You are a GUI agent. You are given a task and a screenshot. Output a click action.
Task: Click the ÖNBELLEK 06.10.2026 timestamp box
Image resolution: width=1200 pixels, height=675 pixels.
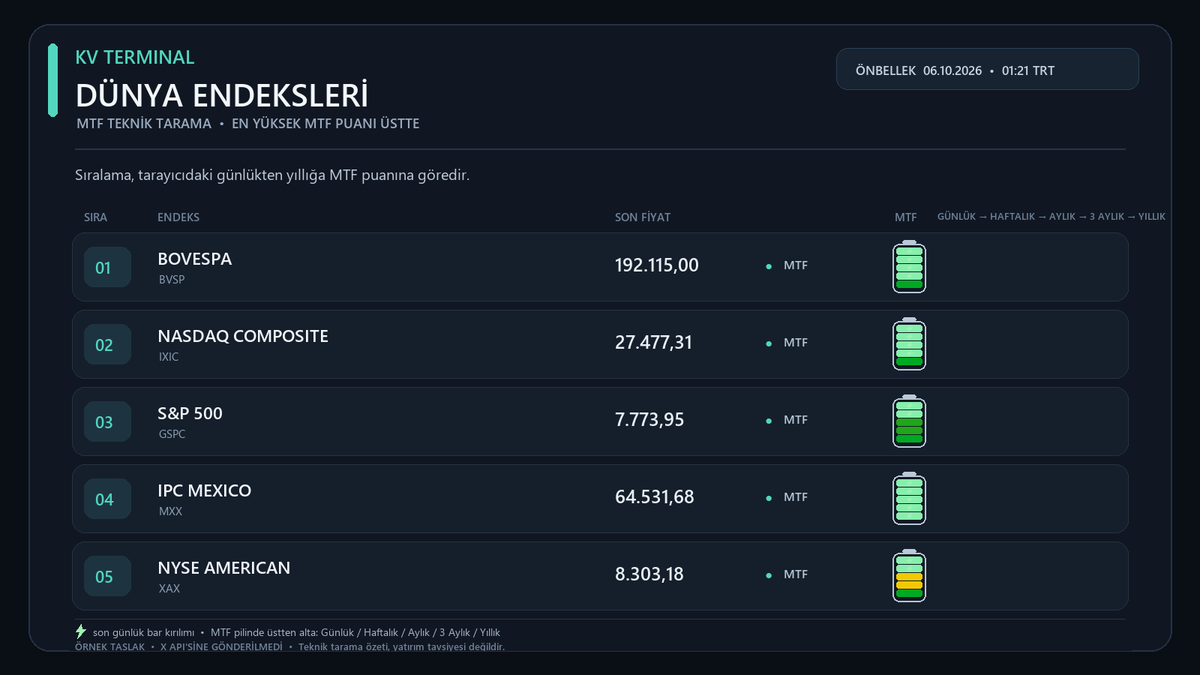pos(987,70)
